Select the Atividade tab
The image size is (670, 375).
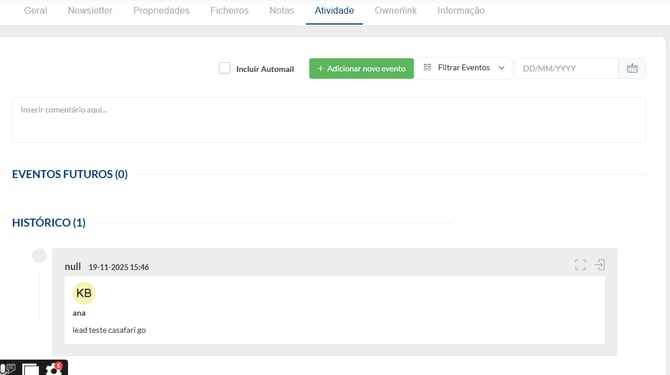pos(334,11)
